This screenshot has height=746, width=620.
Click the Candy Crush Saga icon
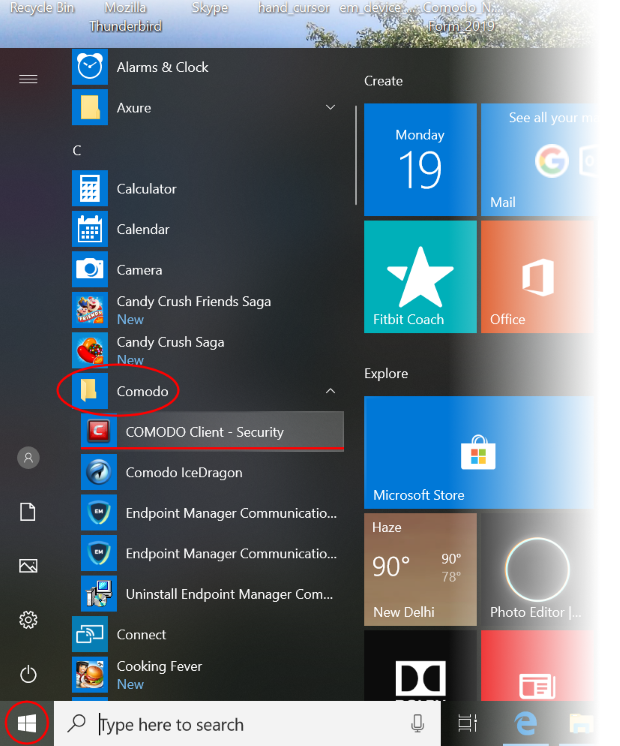90,351
